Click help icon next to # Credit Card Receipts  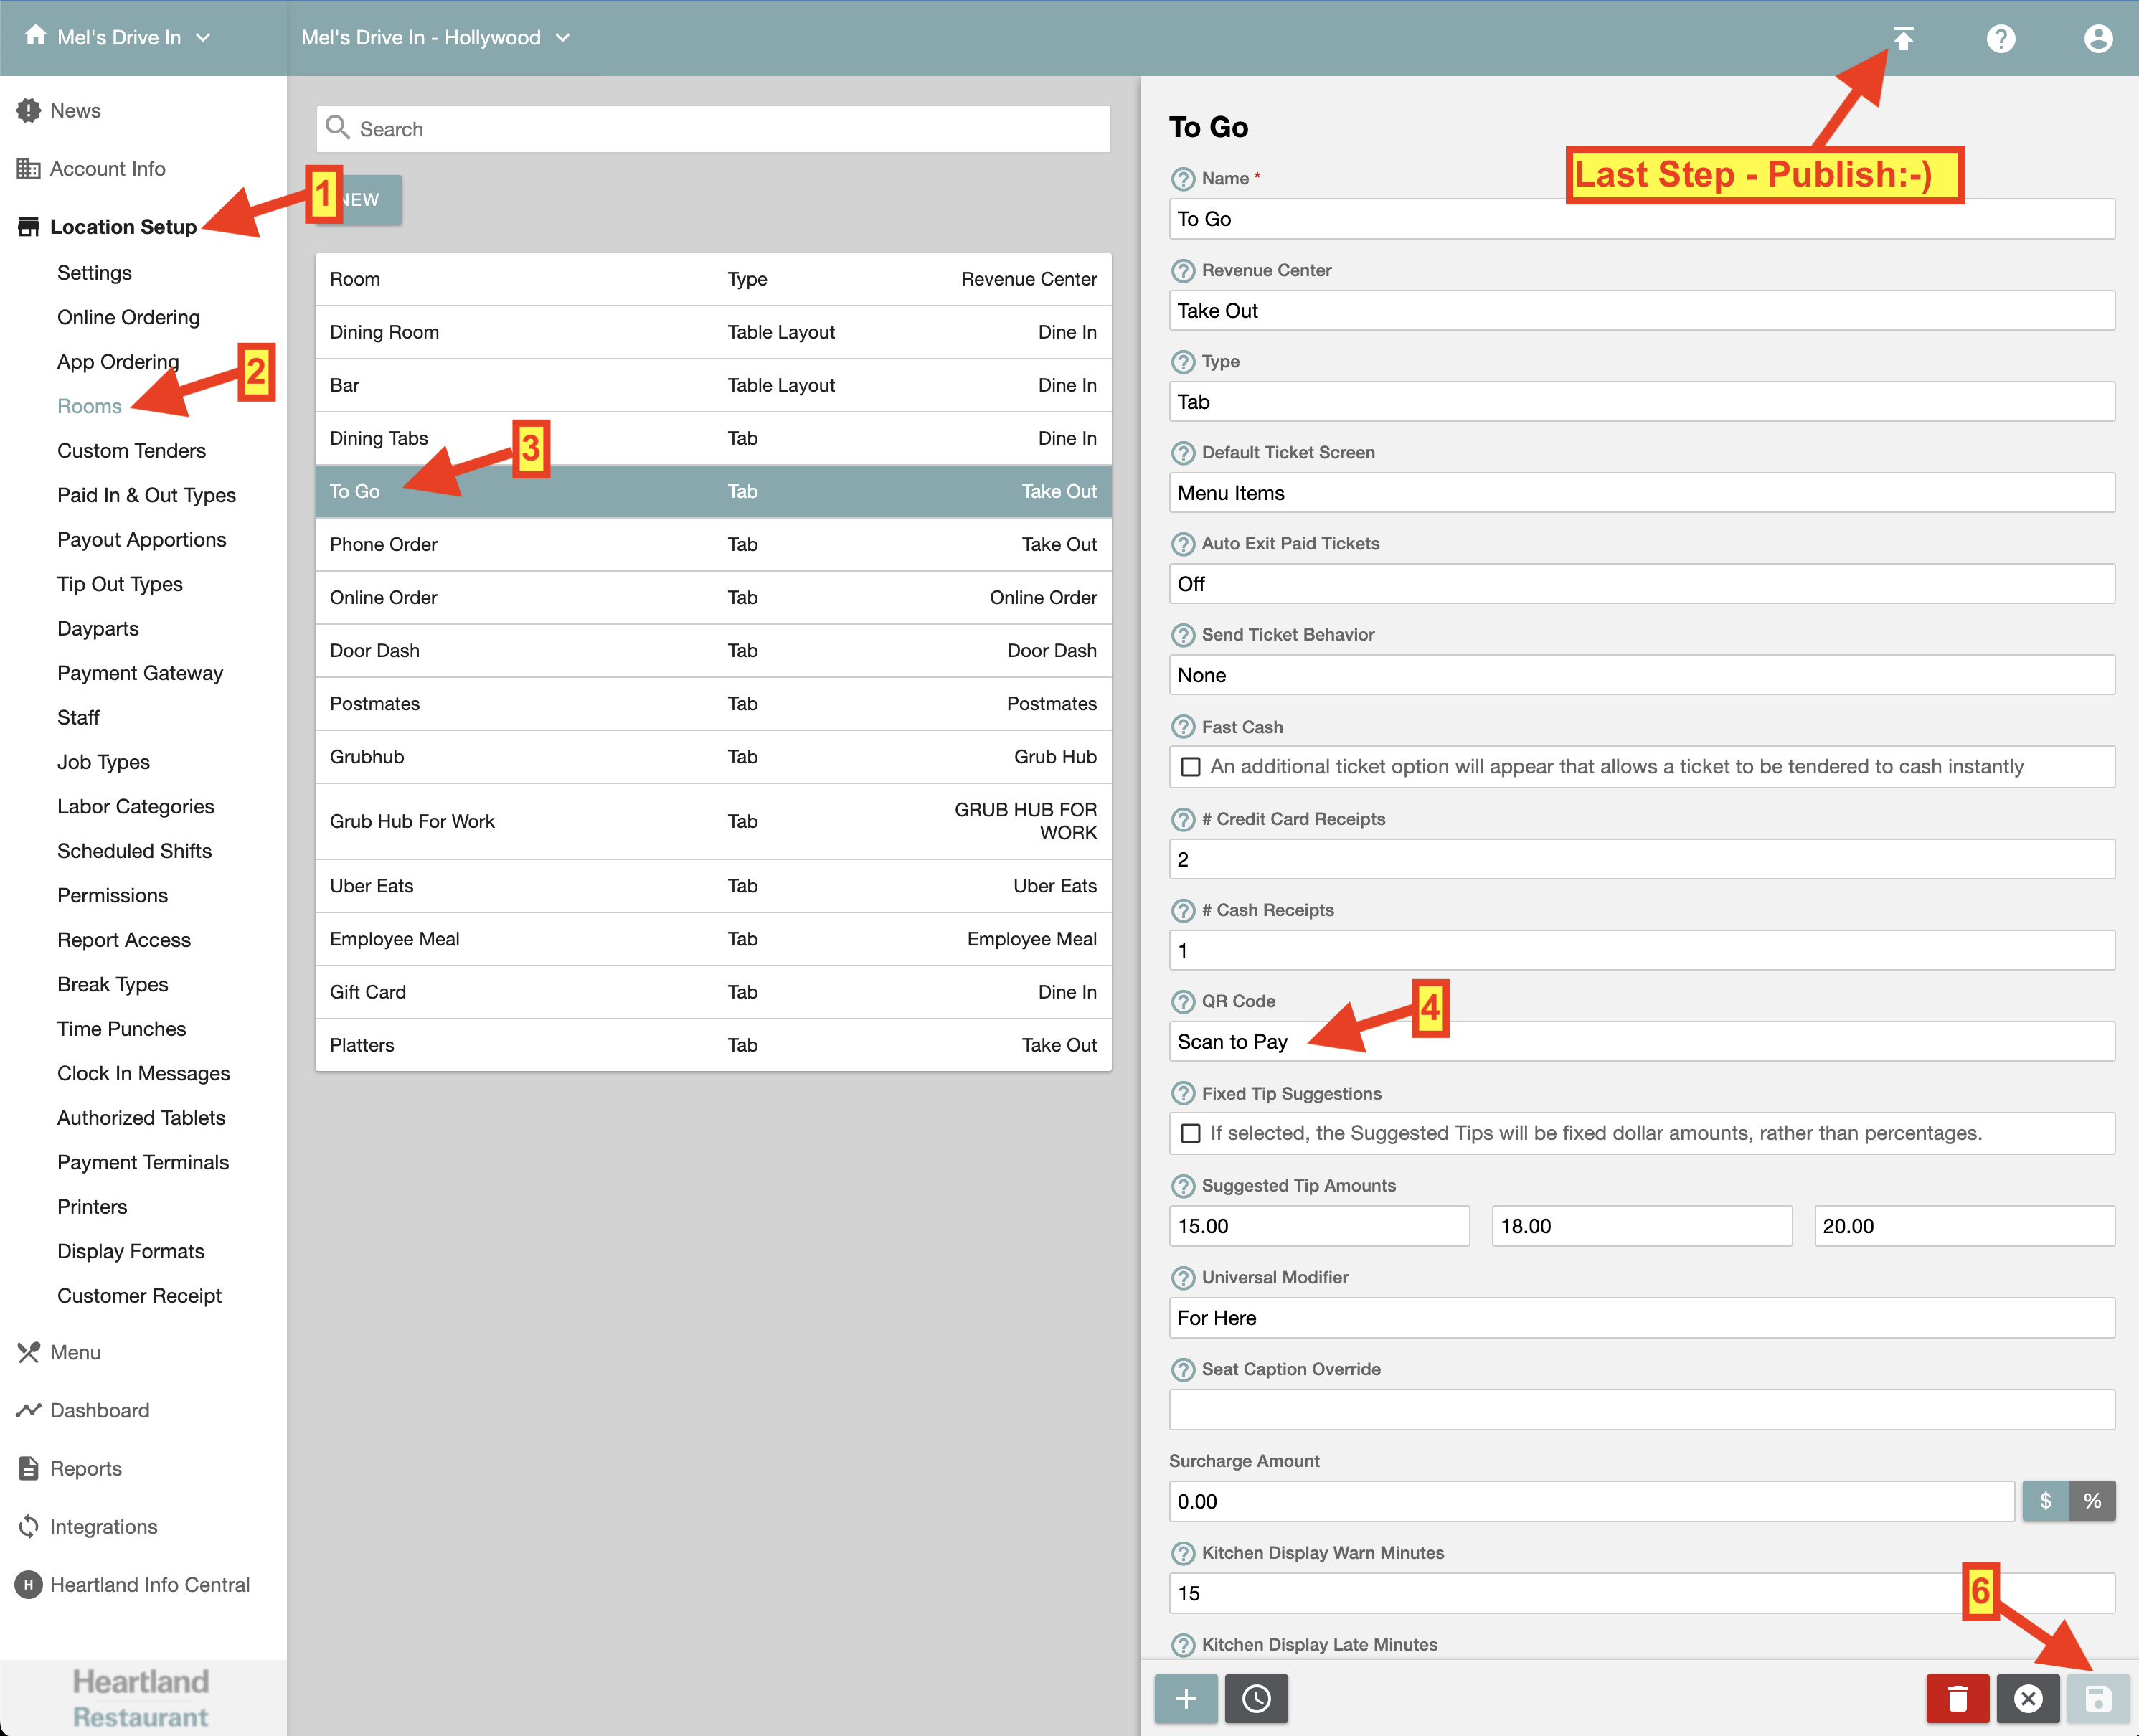[x=1183, y=820]
